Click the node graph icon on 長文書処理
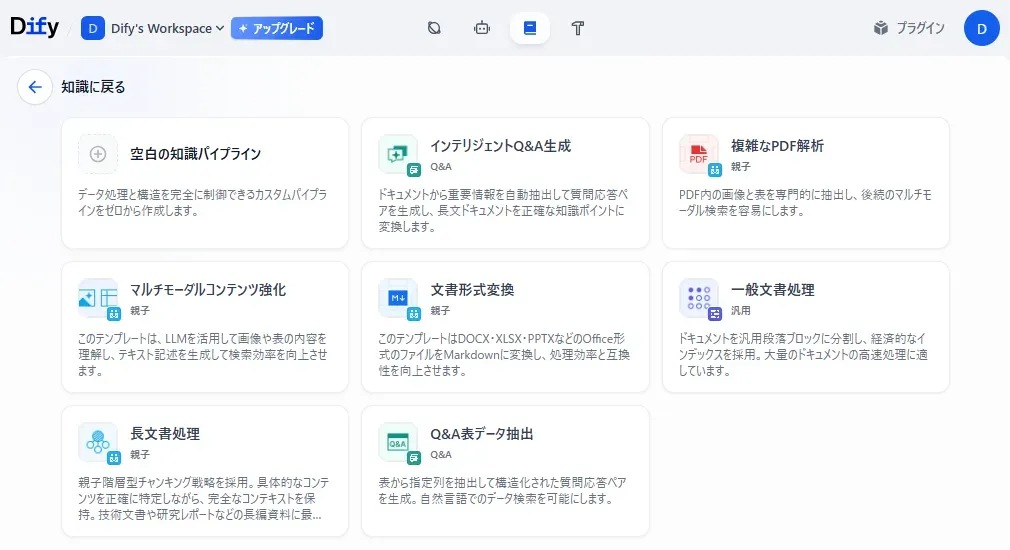The height and width of the screenshot is (550, 1010). [98, 442]
